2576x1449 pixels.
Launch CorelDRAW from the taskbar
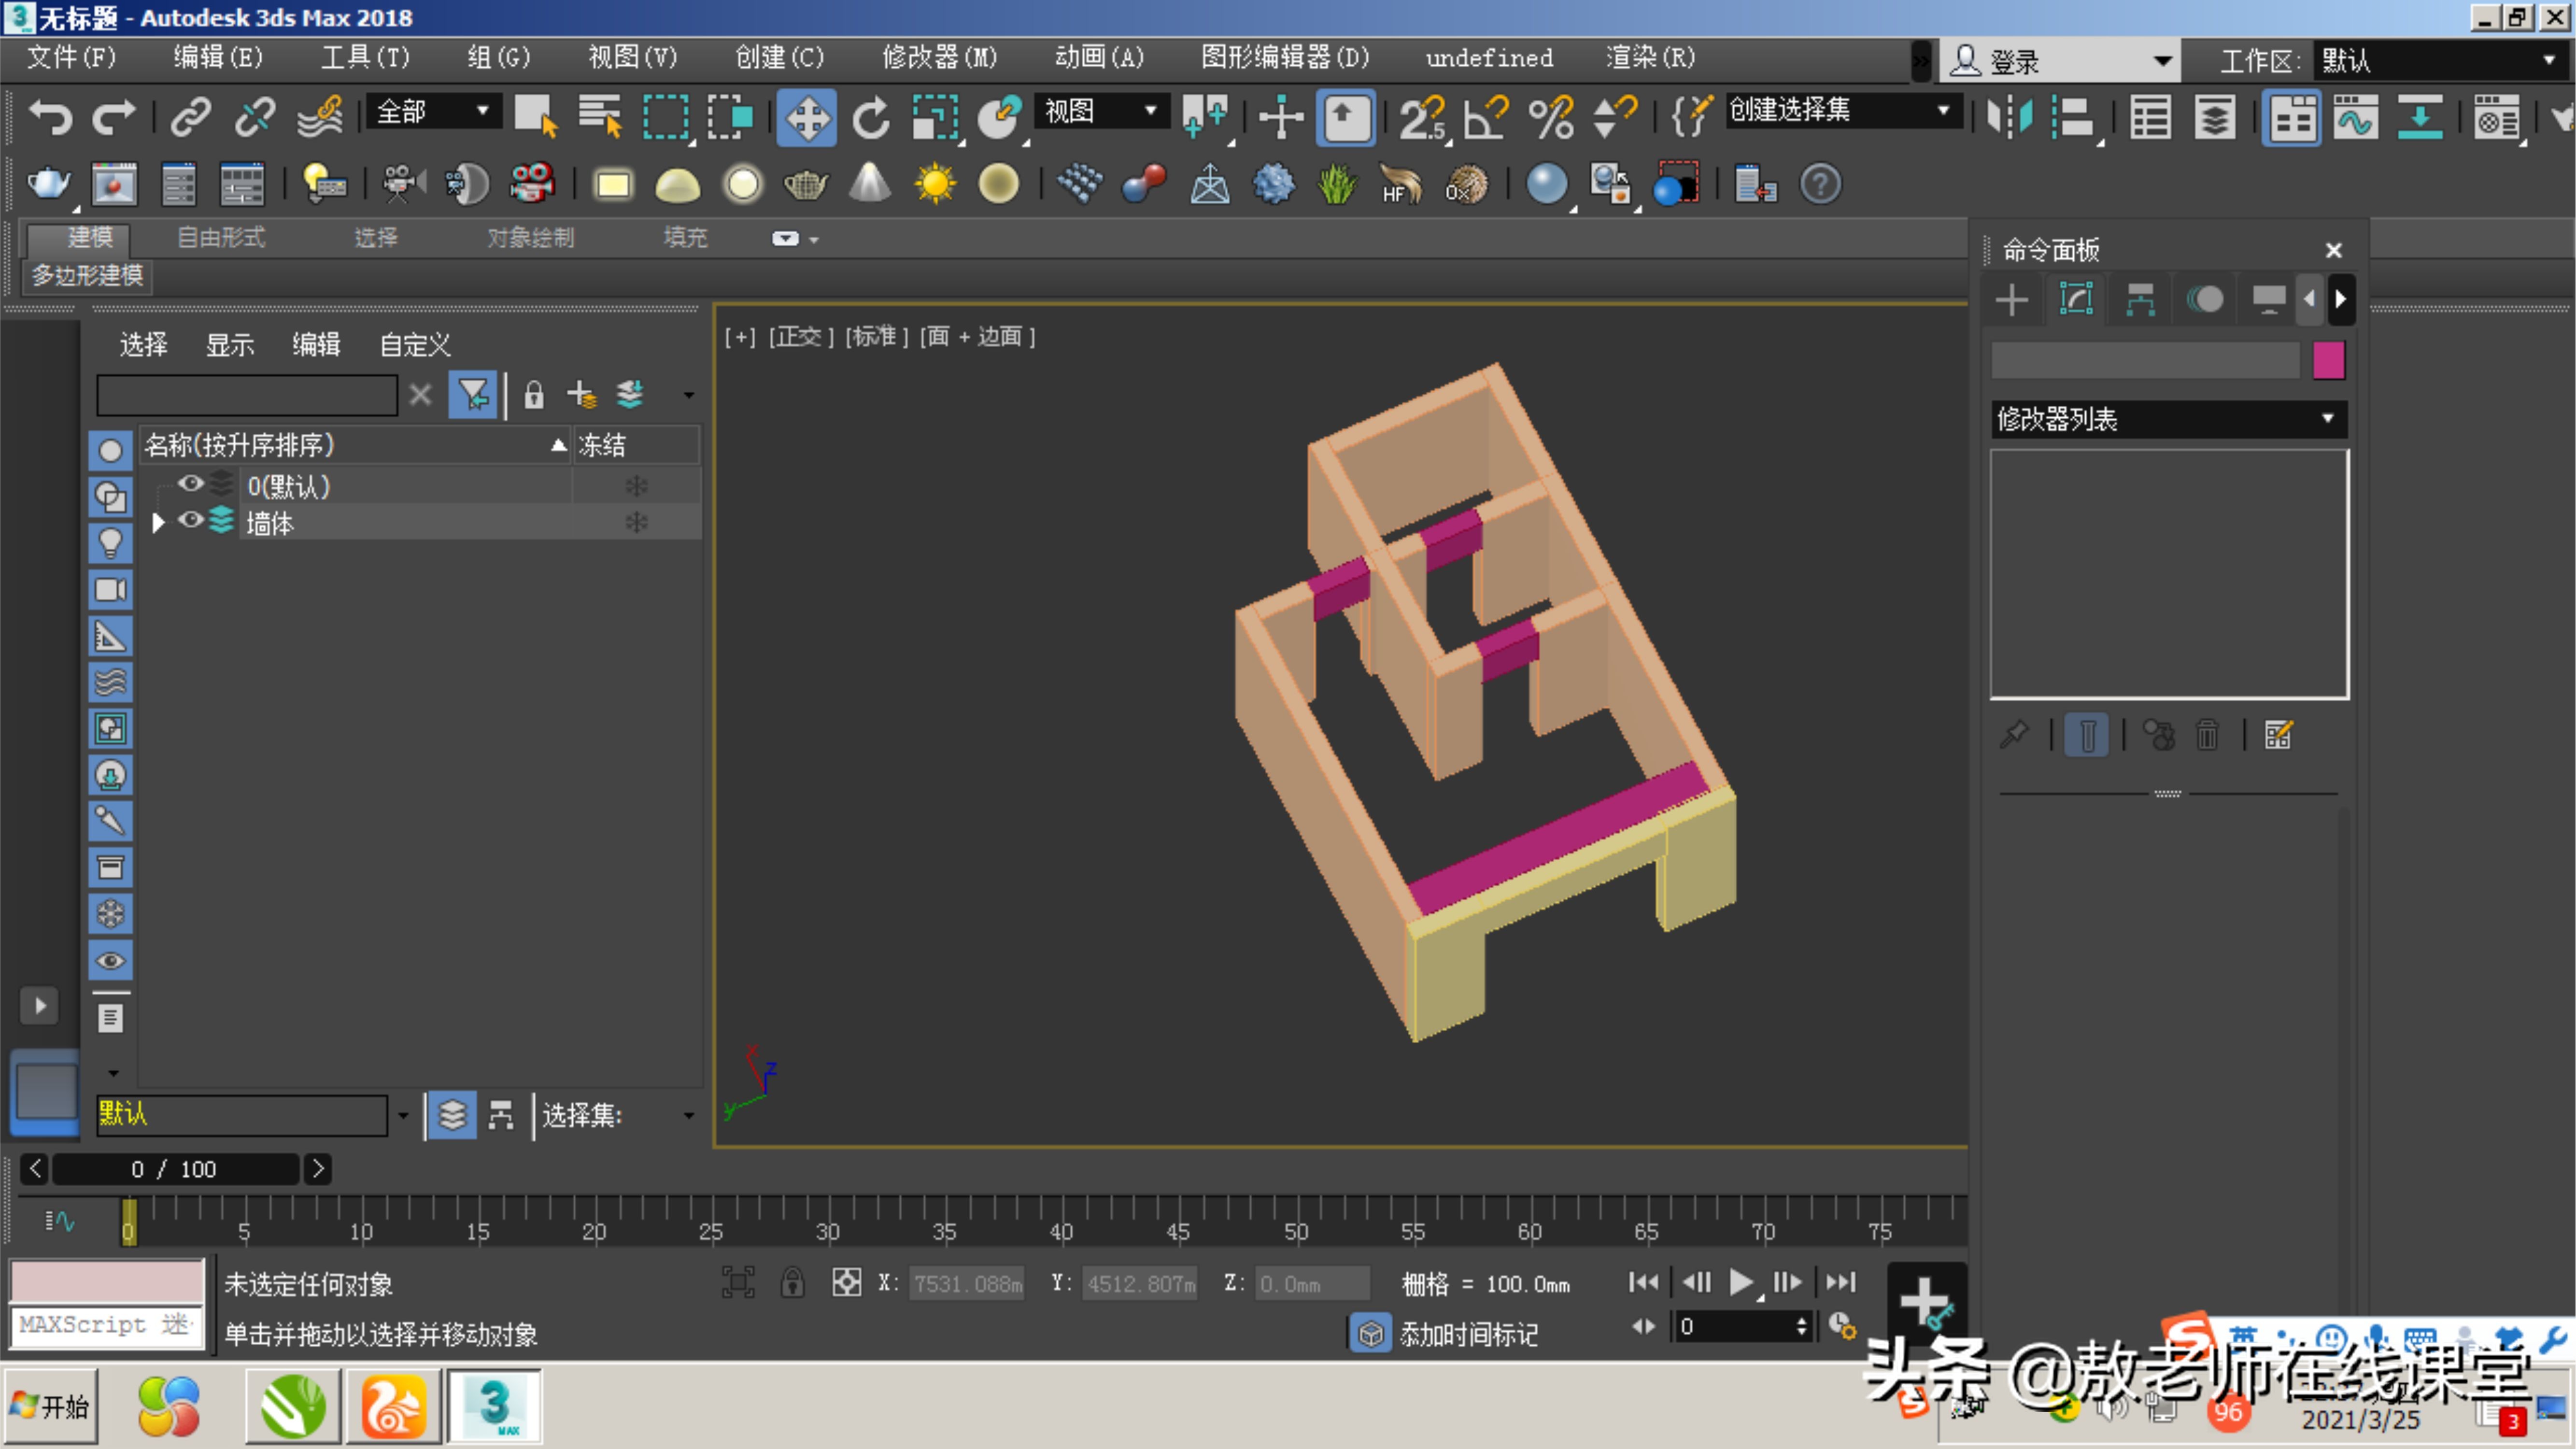click(293, 1405)
